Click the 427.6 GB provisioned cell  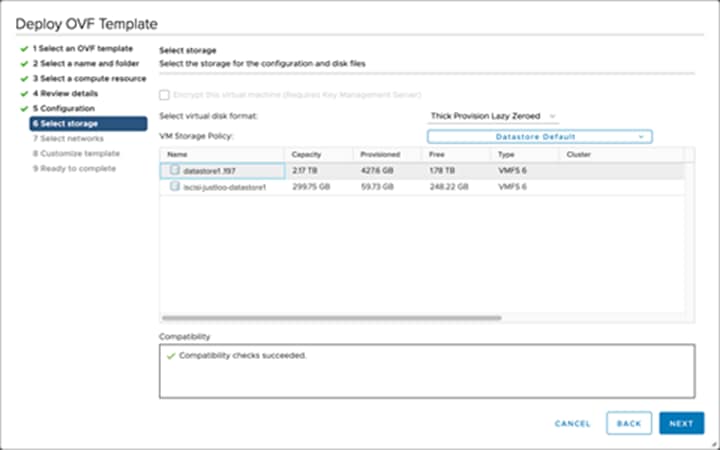(x=377, y=170)
